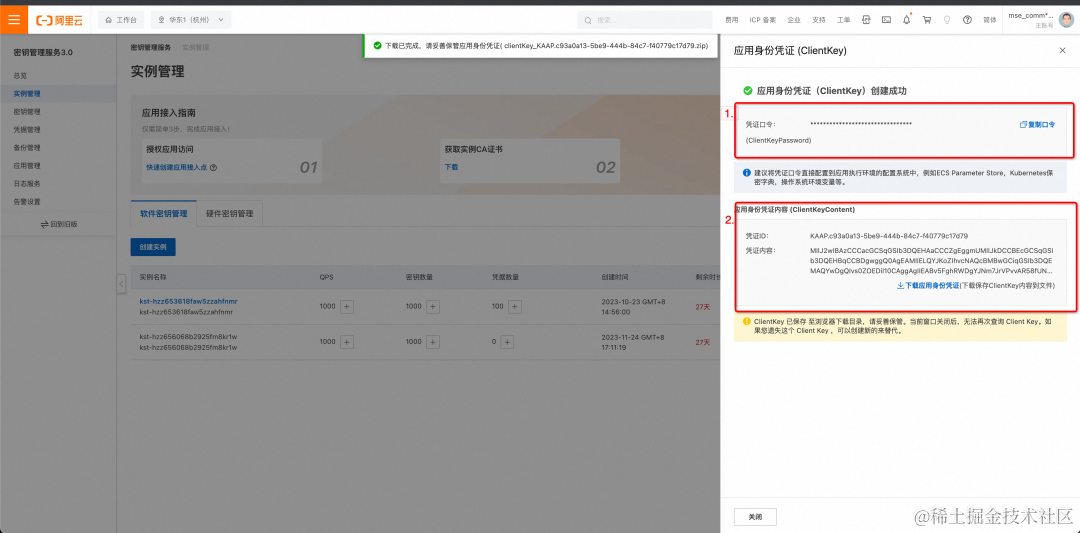The image size is (1080, 533).
Task: Click the 创建实例 button
Action: click(153, 247)
